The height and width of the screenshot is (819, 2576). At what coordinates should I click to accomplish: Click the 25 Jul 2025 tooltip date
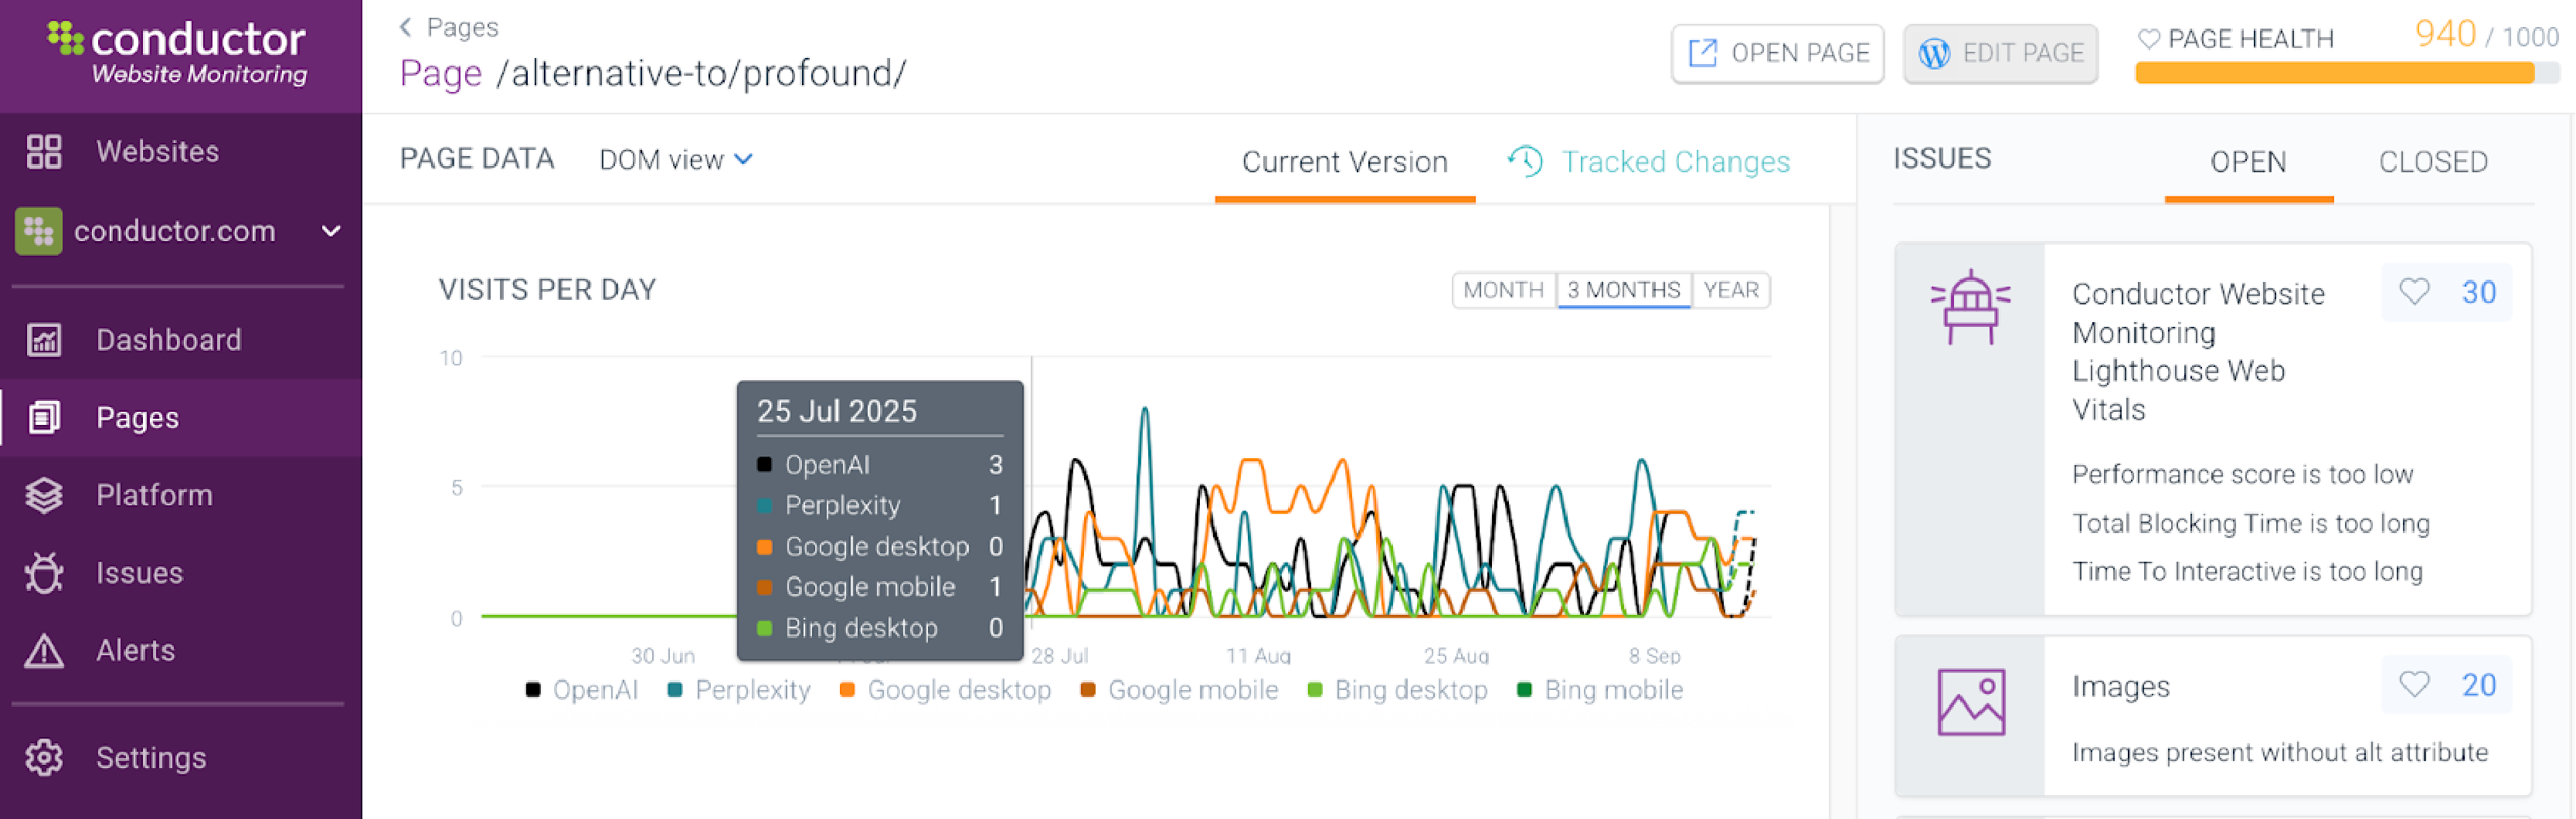[837, 411]
